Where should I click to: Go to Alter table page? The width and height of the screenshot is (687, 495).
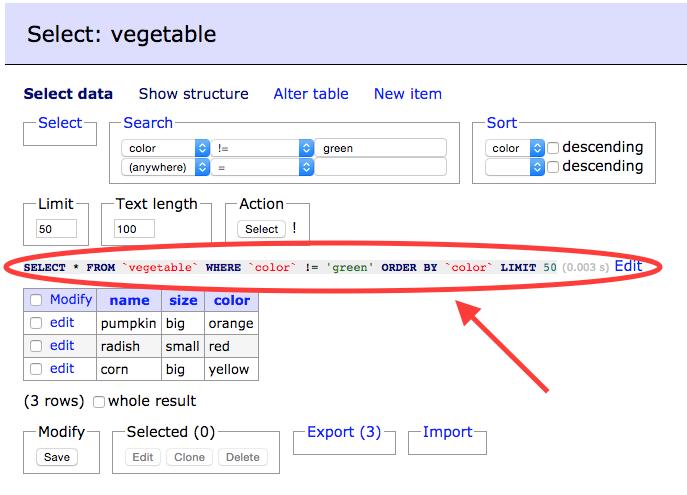311,94
